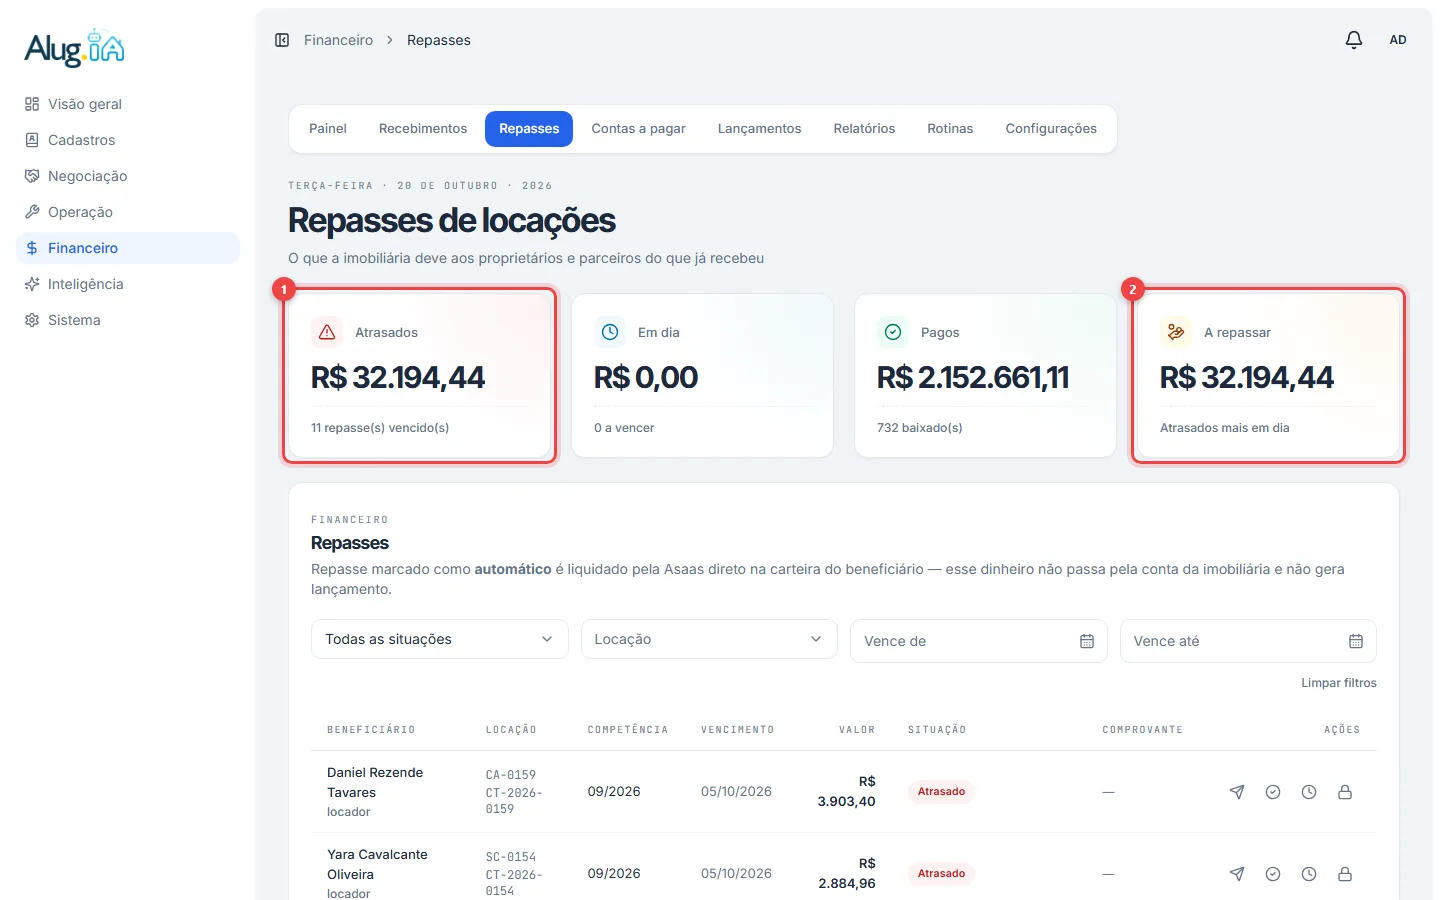
Task: Open the Vence de calendar picker icon
Action: [x=1087, y=641]
